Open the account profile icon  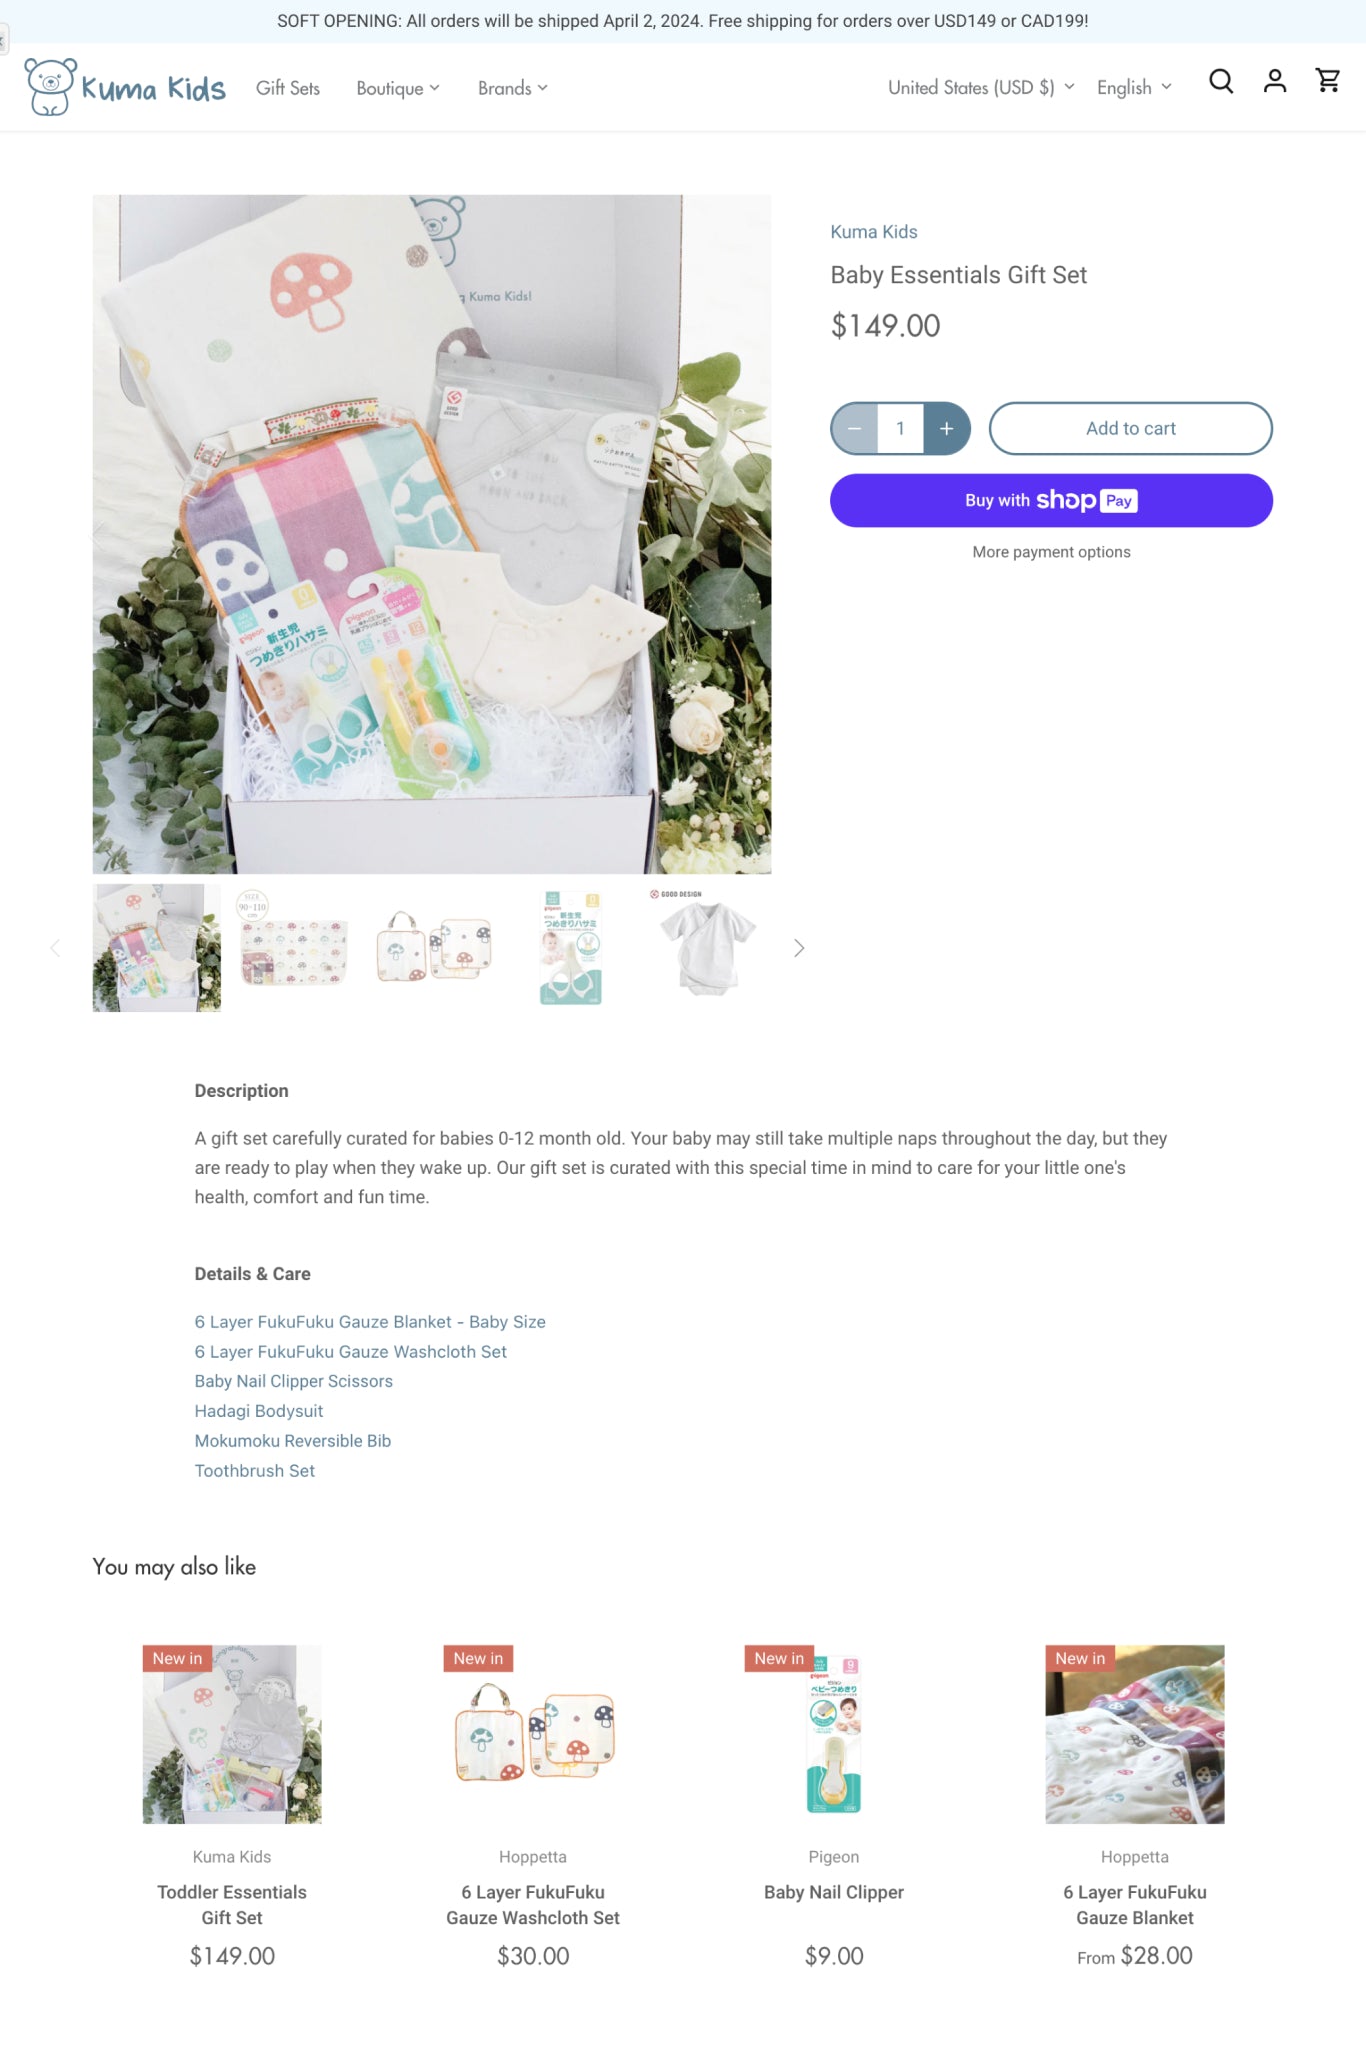coord(1274,81)
